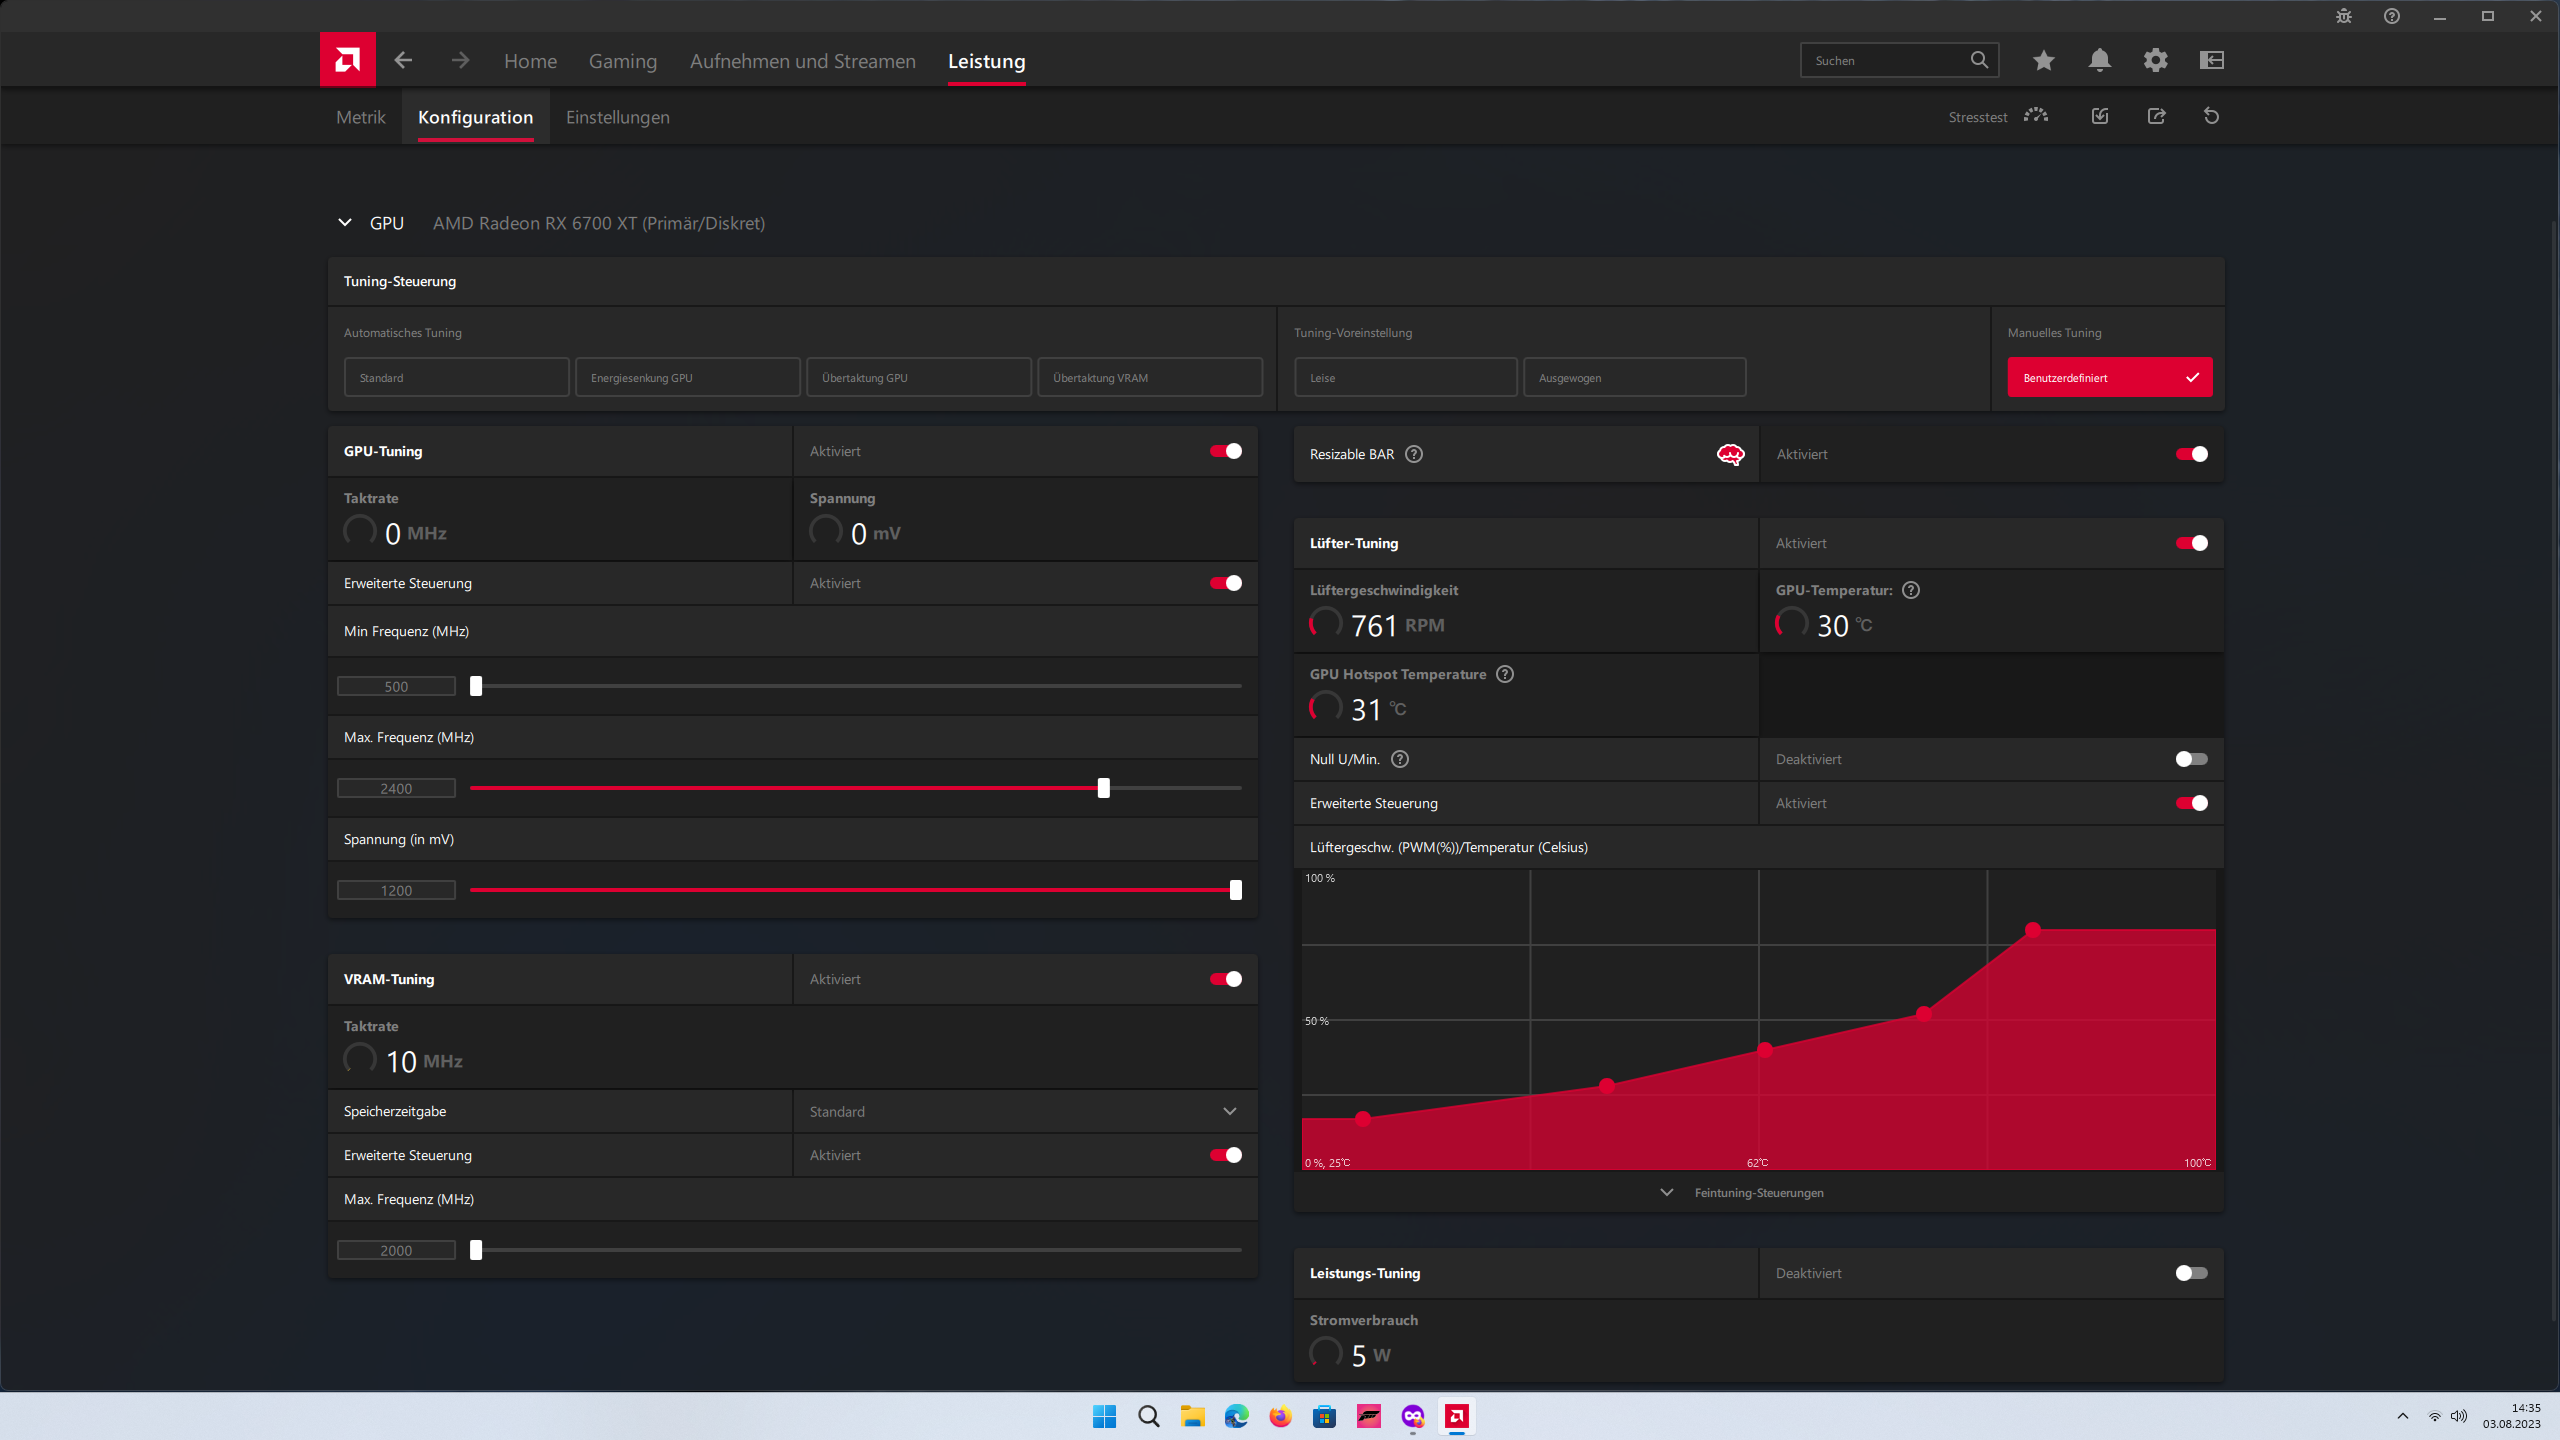
Task: Enable Null U/Min. for the fan
Action: (2191, 758)
